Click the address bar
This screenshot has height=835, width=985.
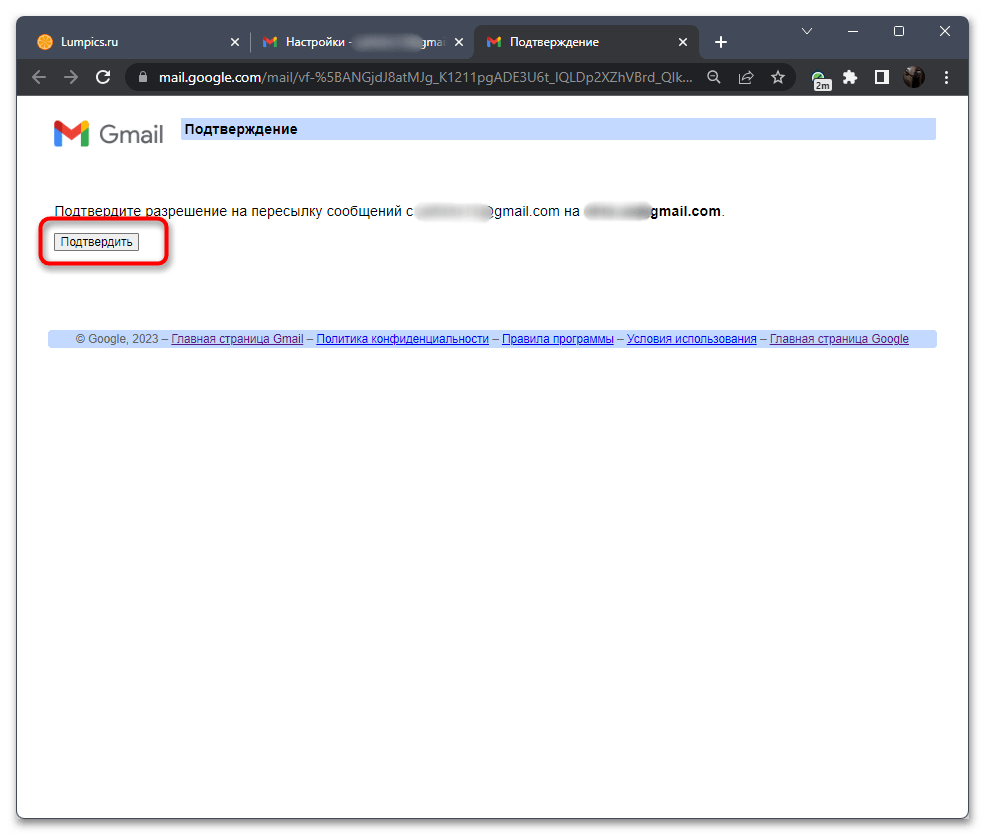(420, 77)
